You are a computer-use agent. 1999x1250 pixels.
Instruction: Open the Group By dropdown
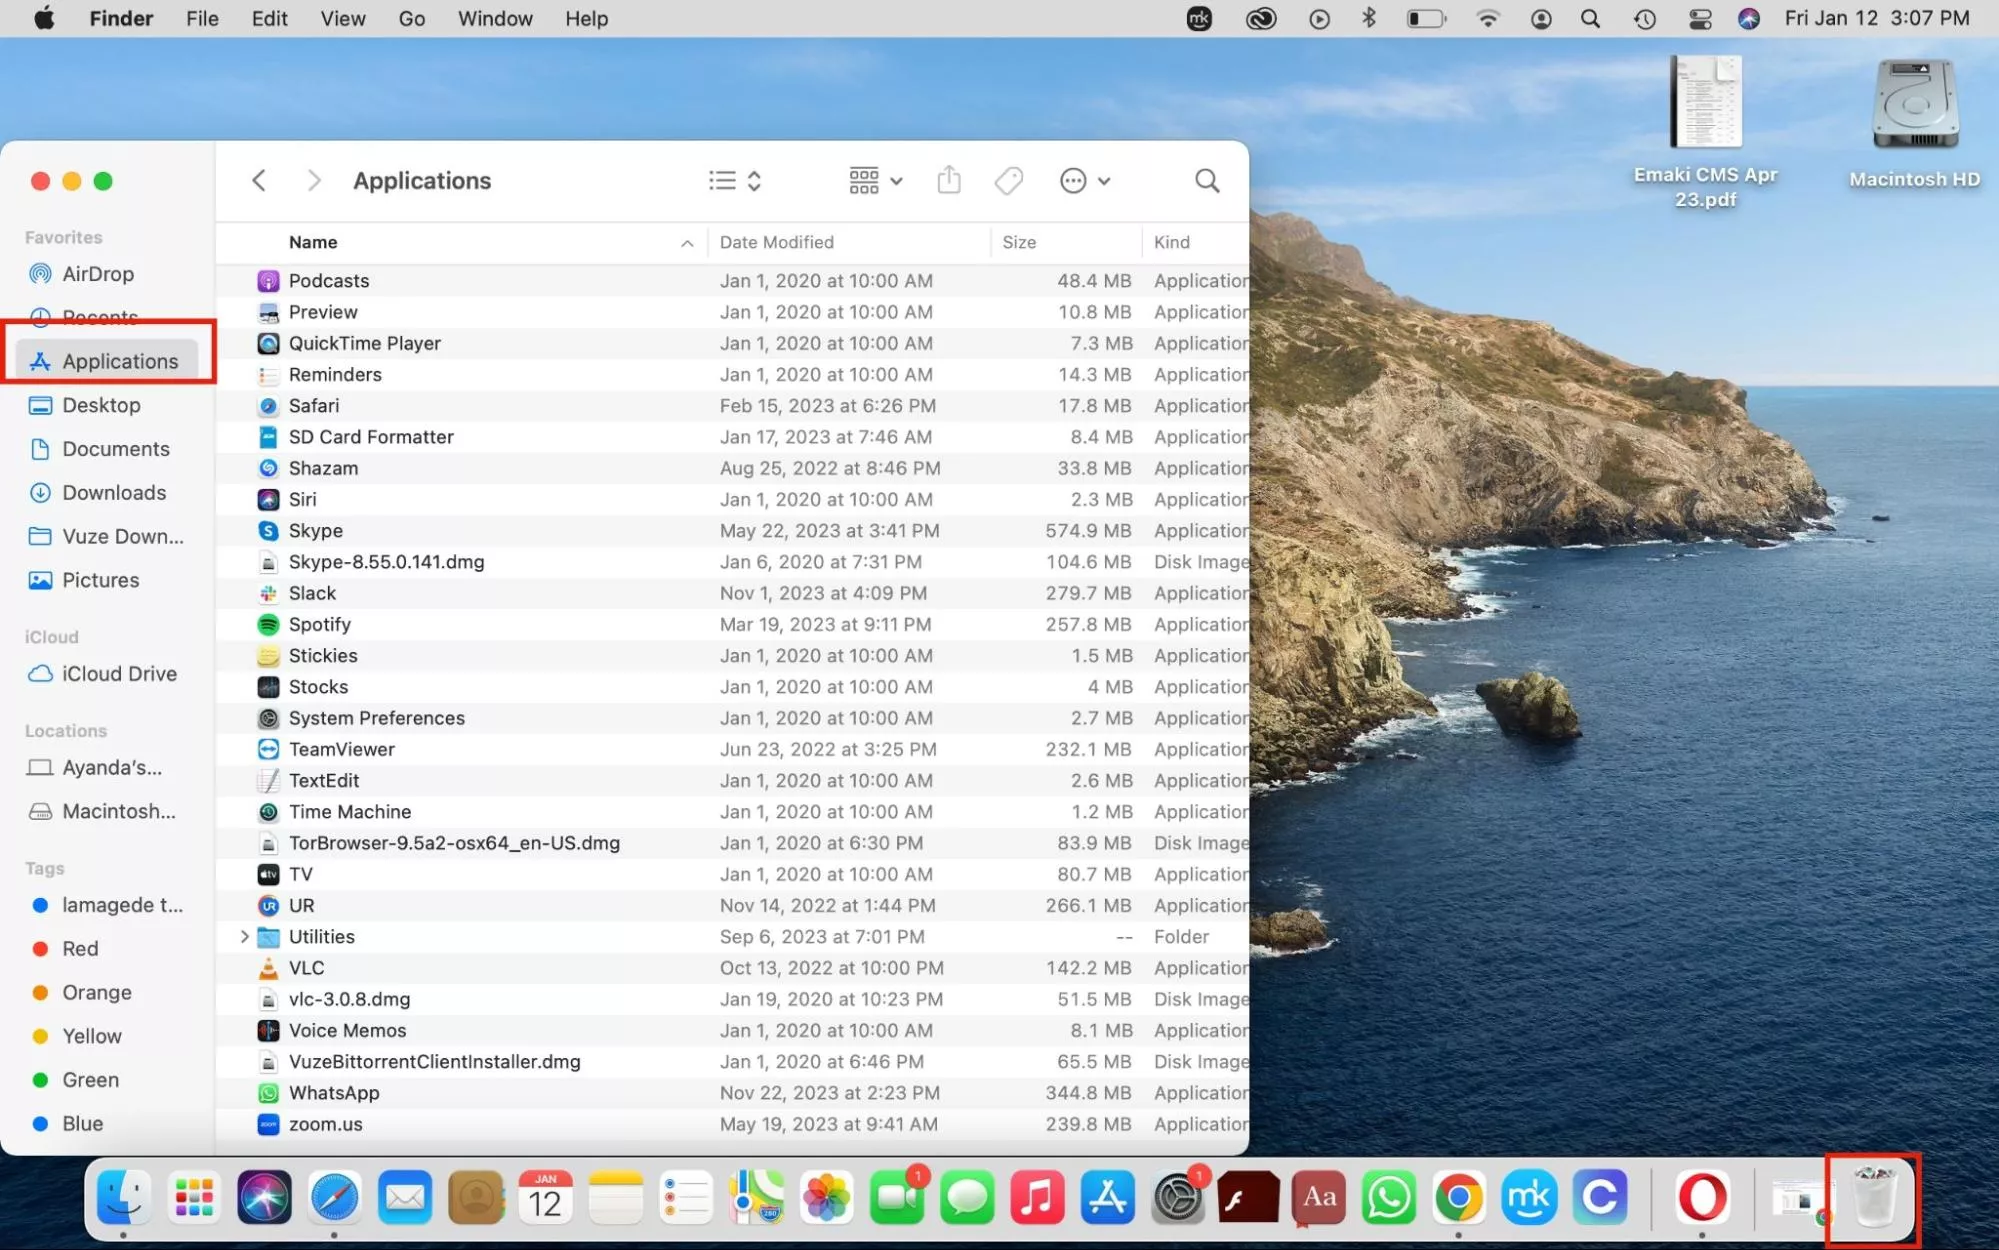(875, 180)
